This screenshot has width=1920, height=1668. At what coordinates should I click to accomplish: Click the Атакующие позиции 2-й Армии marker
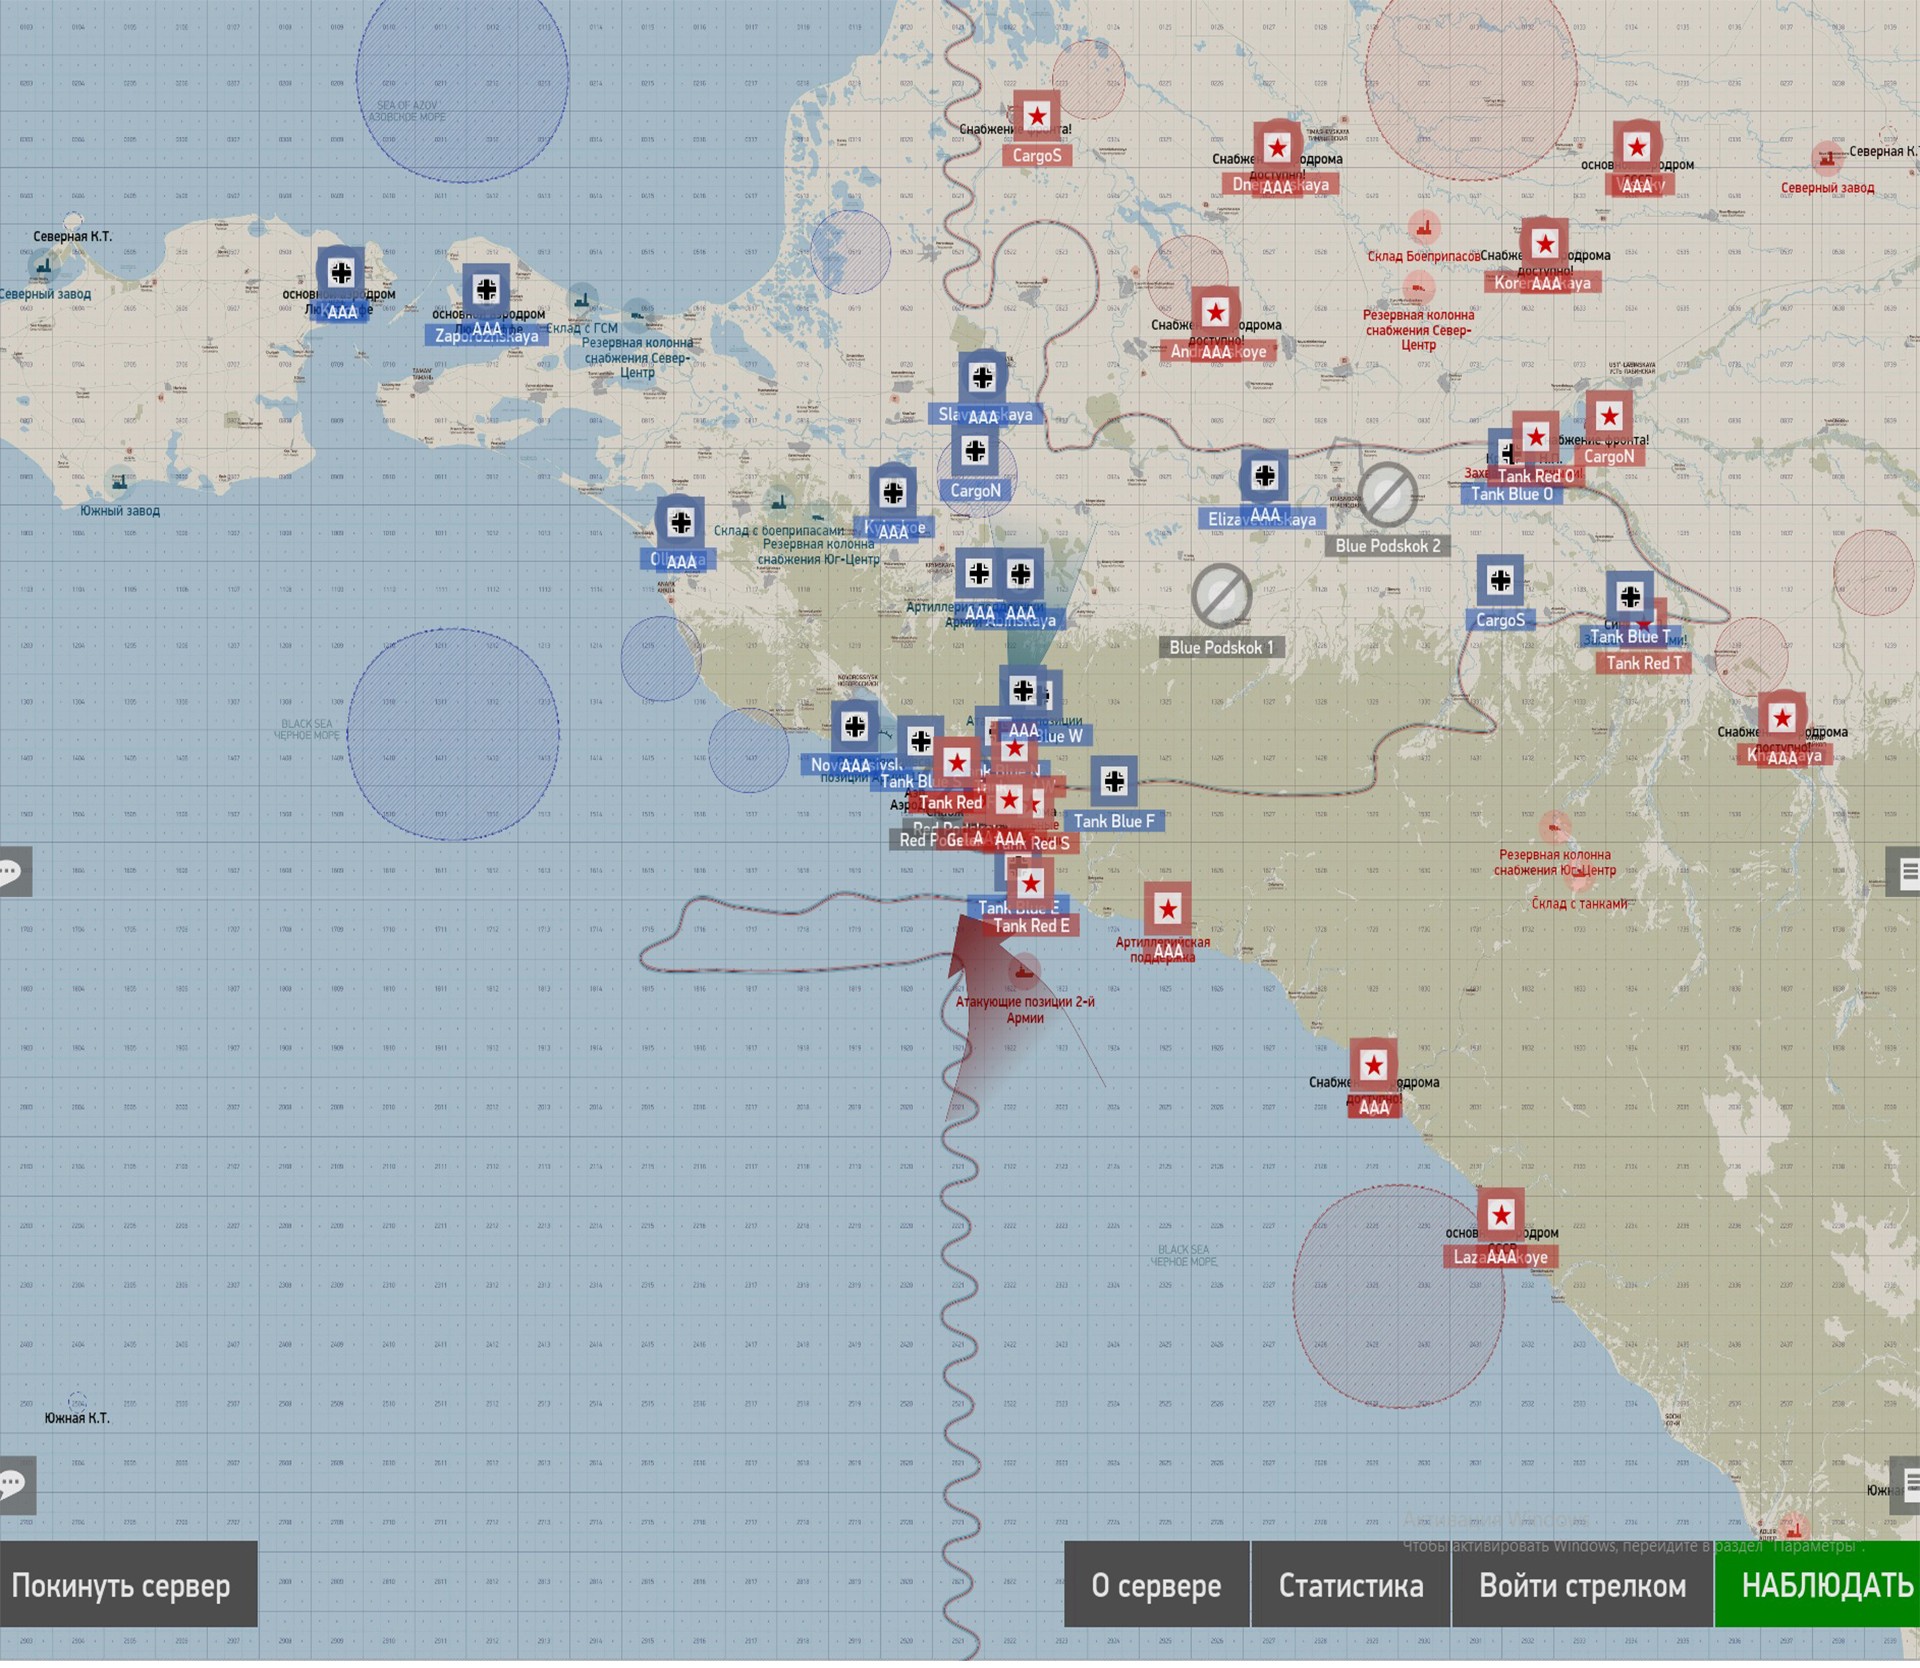pos(1024,972)
